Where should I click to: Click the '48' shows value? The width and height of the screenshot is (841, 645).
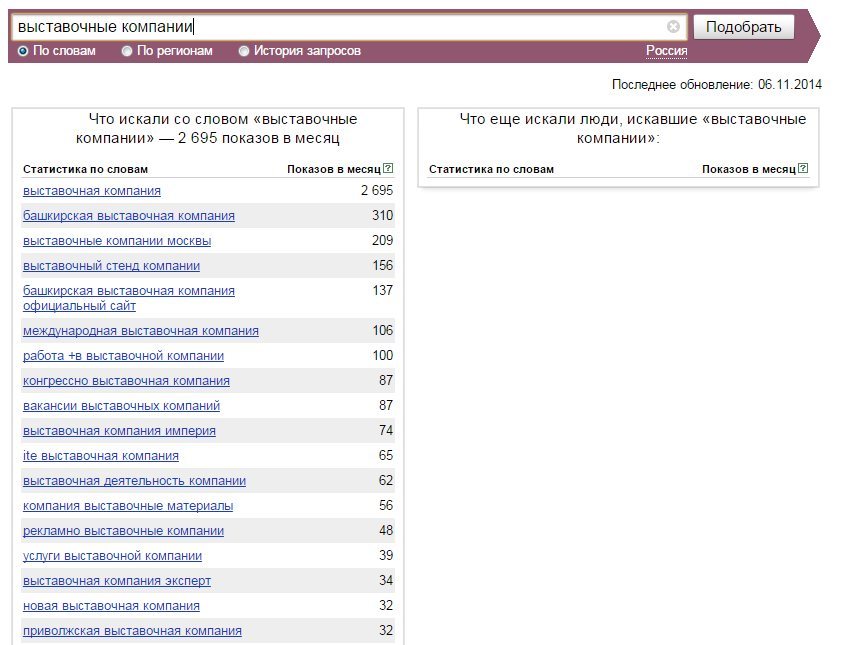(386, 530)
